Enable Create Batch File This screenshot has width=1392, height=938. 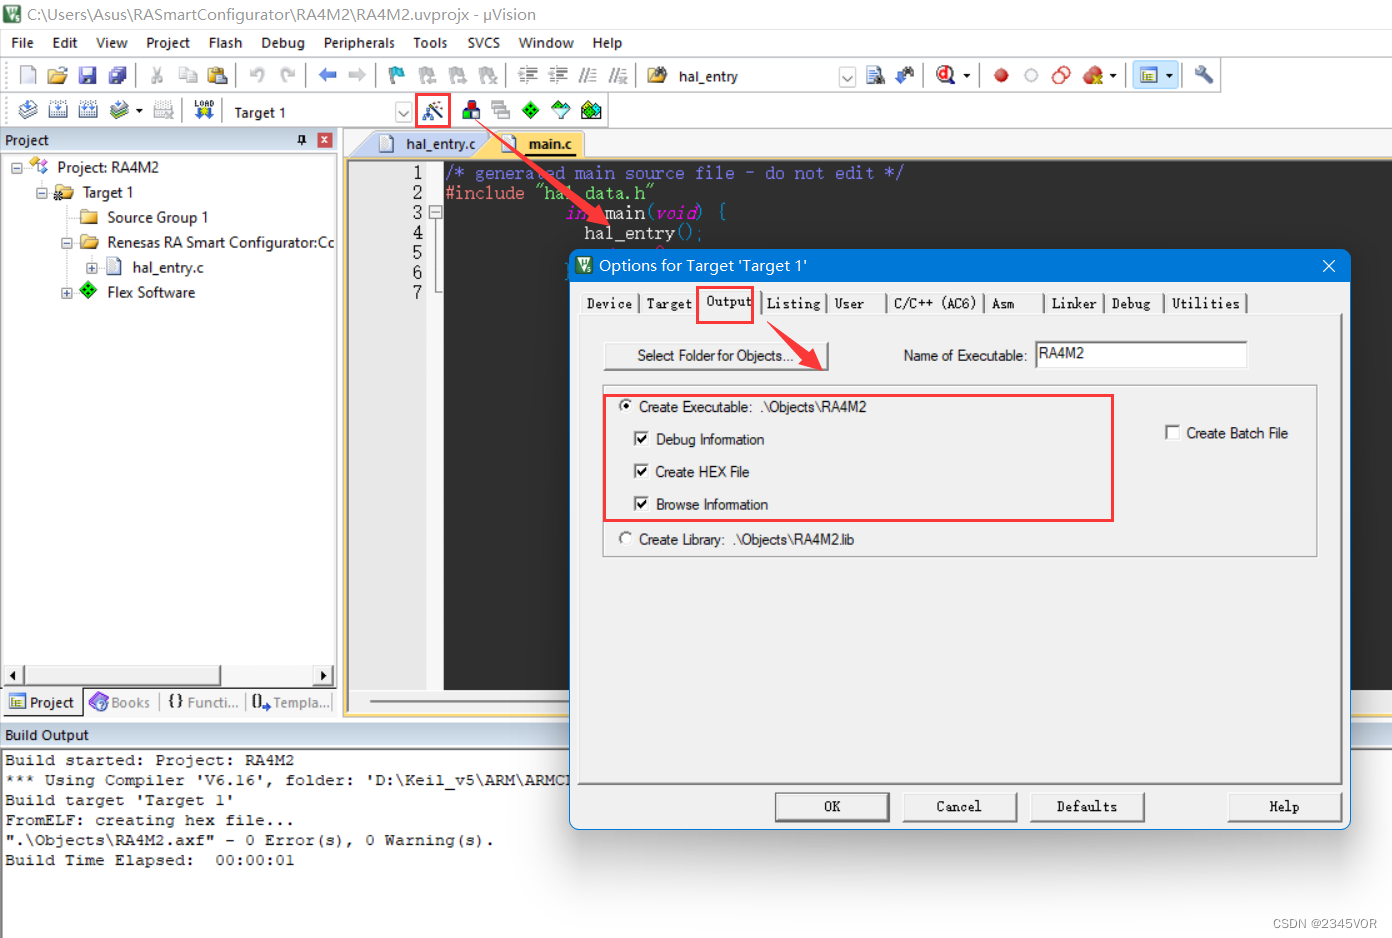tap(1172, 432)
